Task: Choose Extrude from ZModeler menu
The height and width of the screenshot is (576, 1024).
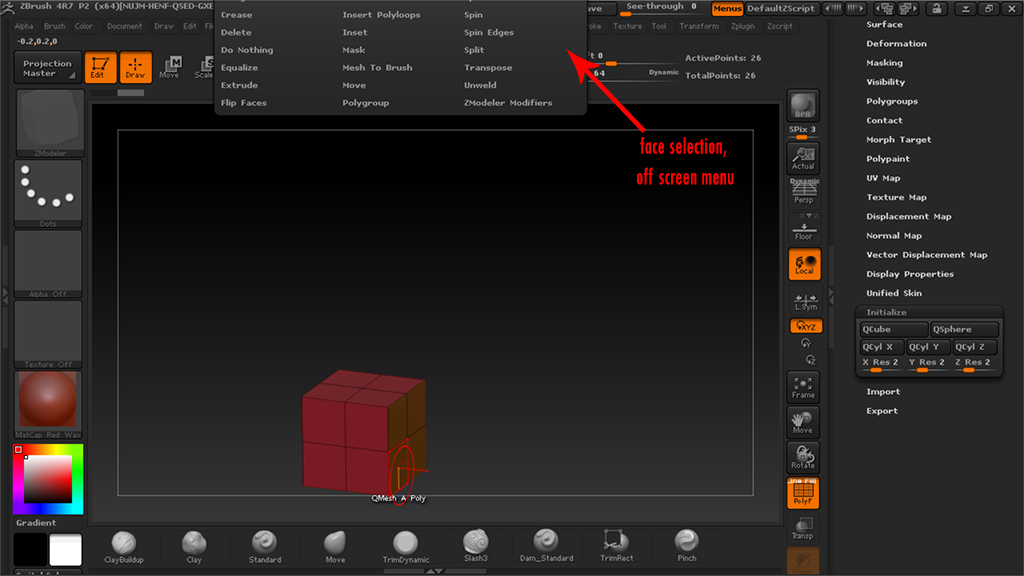Action: coord(239,85)
